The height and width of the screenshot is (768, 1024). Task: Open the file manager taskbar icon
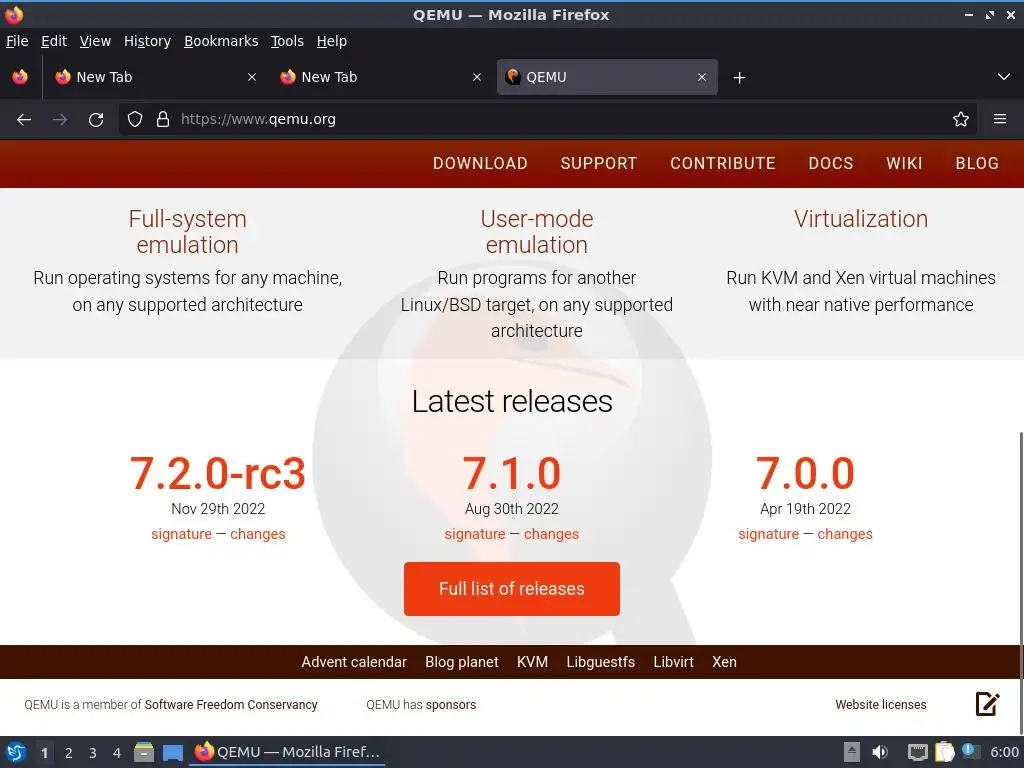pyautogui.click(x=144, y=752)
